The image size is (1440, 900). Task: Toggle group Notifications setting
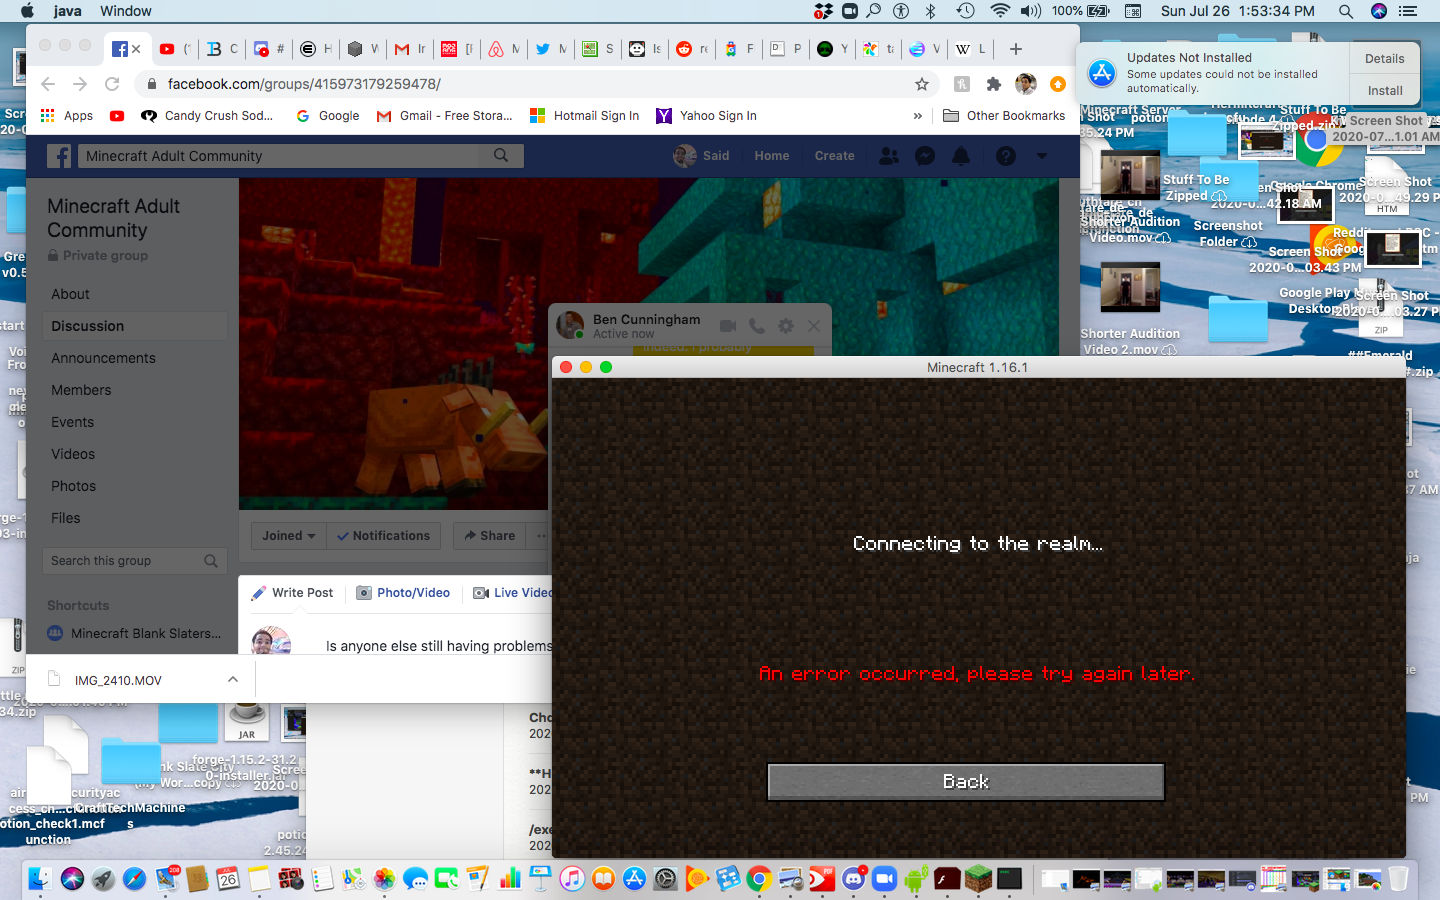point(384,536)
